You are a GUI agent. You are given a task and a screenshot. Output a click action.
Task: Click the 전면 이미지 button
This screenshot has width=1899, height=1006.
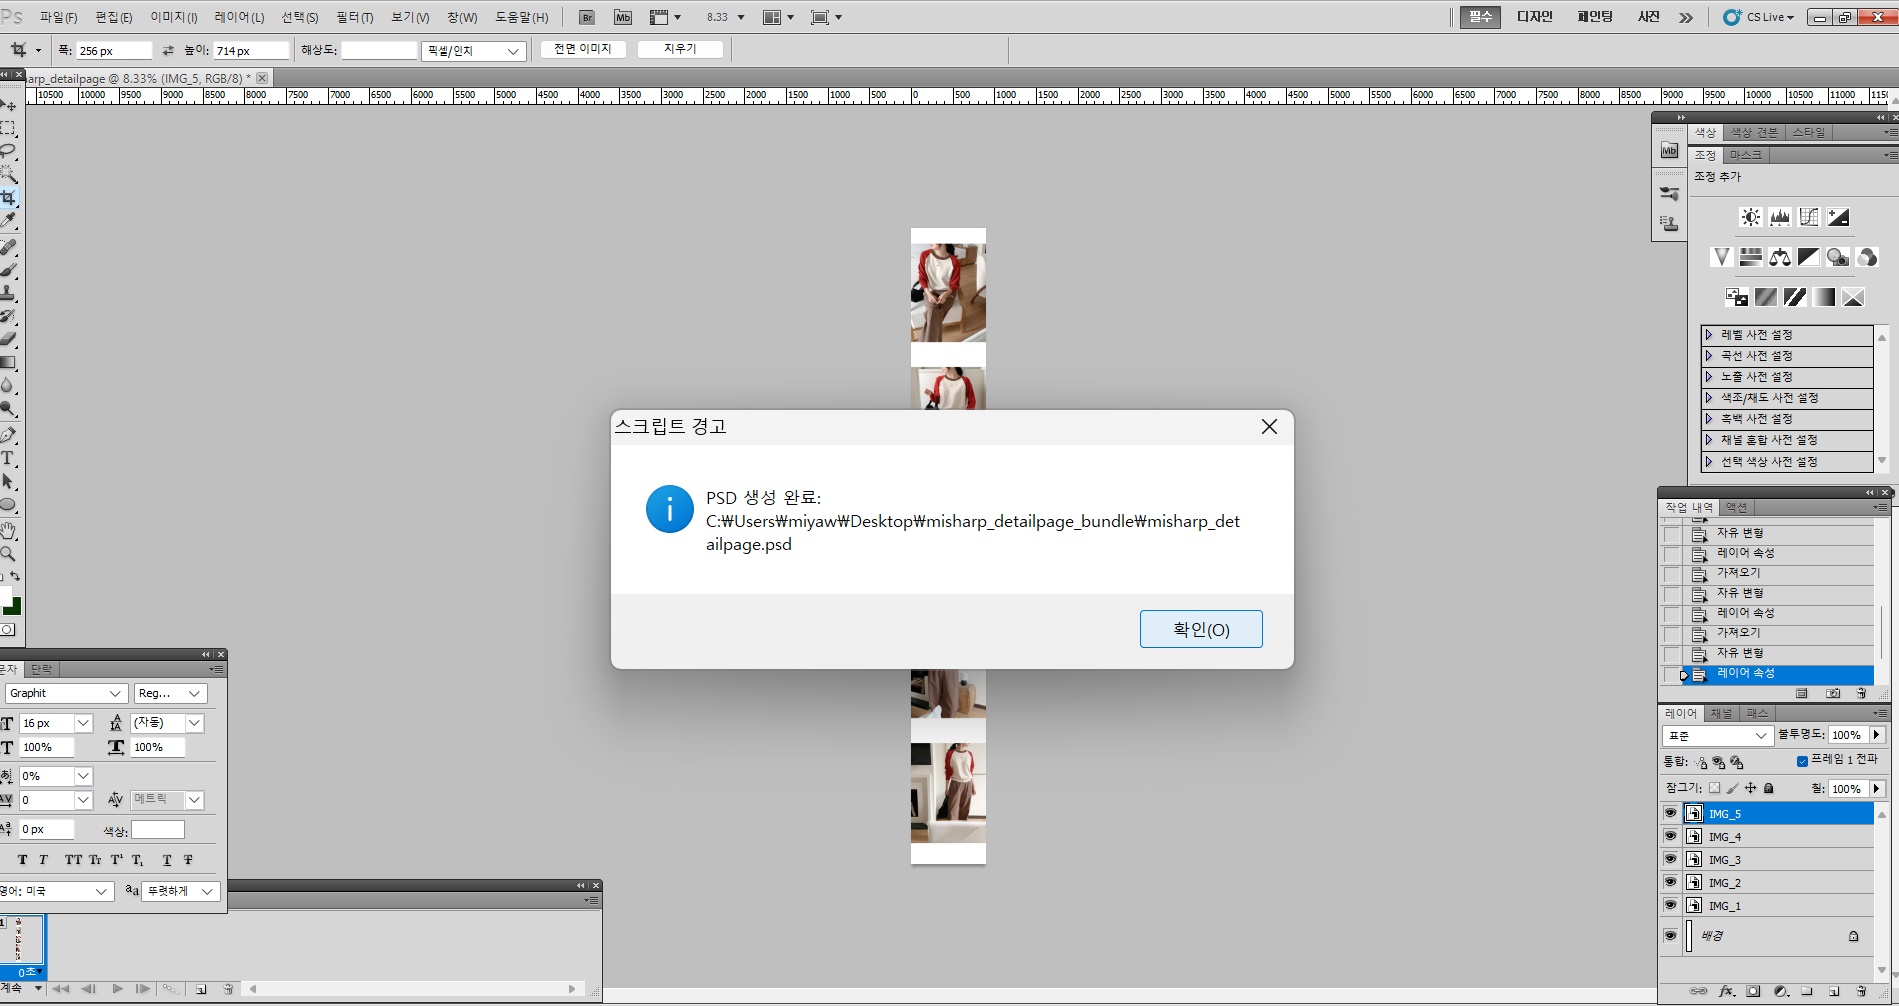(x=582, y=49)
